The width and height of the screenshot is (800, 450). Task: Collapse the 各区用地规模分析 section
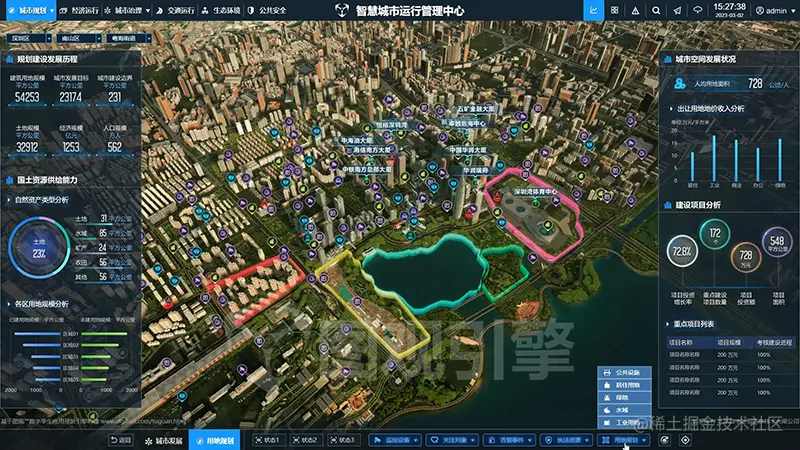(x=9, y=304)
